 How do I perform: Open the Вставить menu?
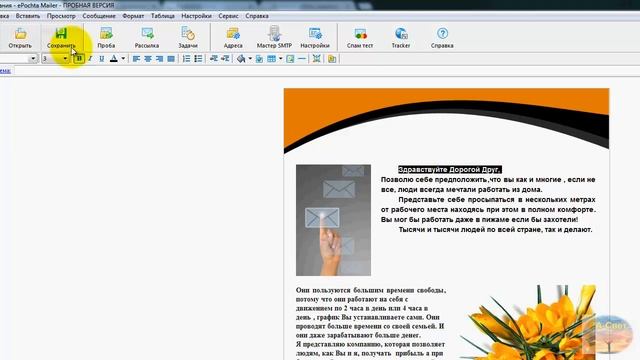tap(28, 16)
